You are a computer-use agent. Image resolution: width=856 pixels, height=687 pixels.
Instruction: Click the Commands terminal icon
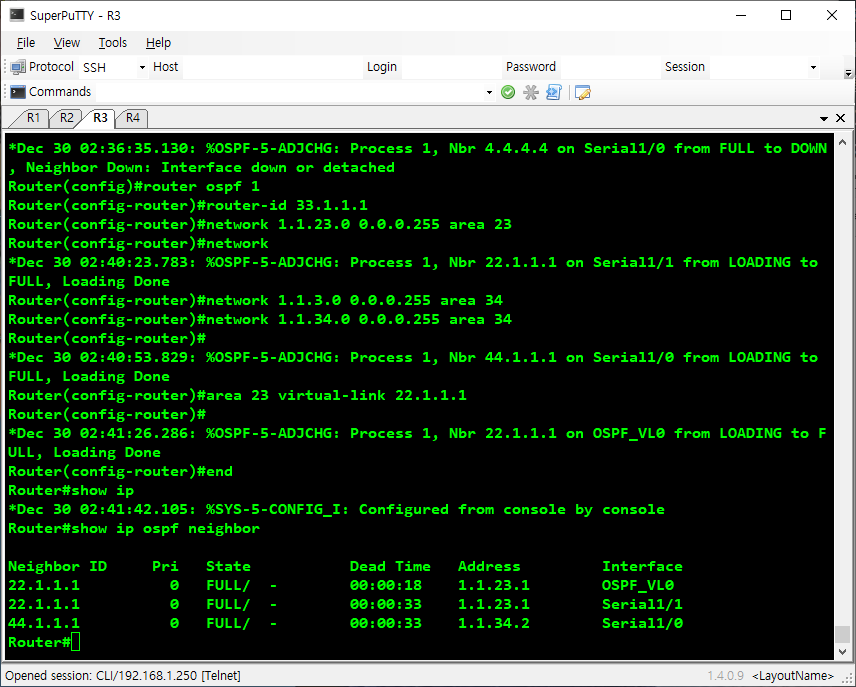17,92
